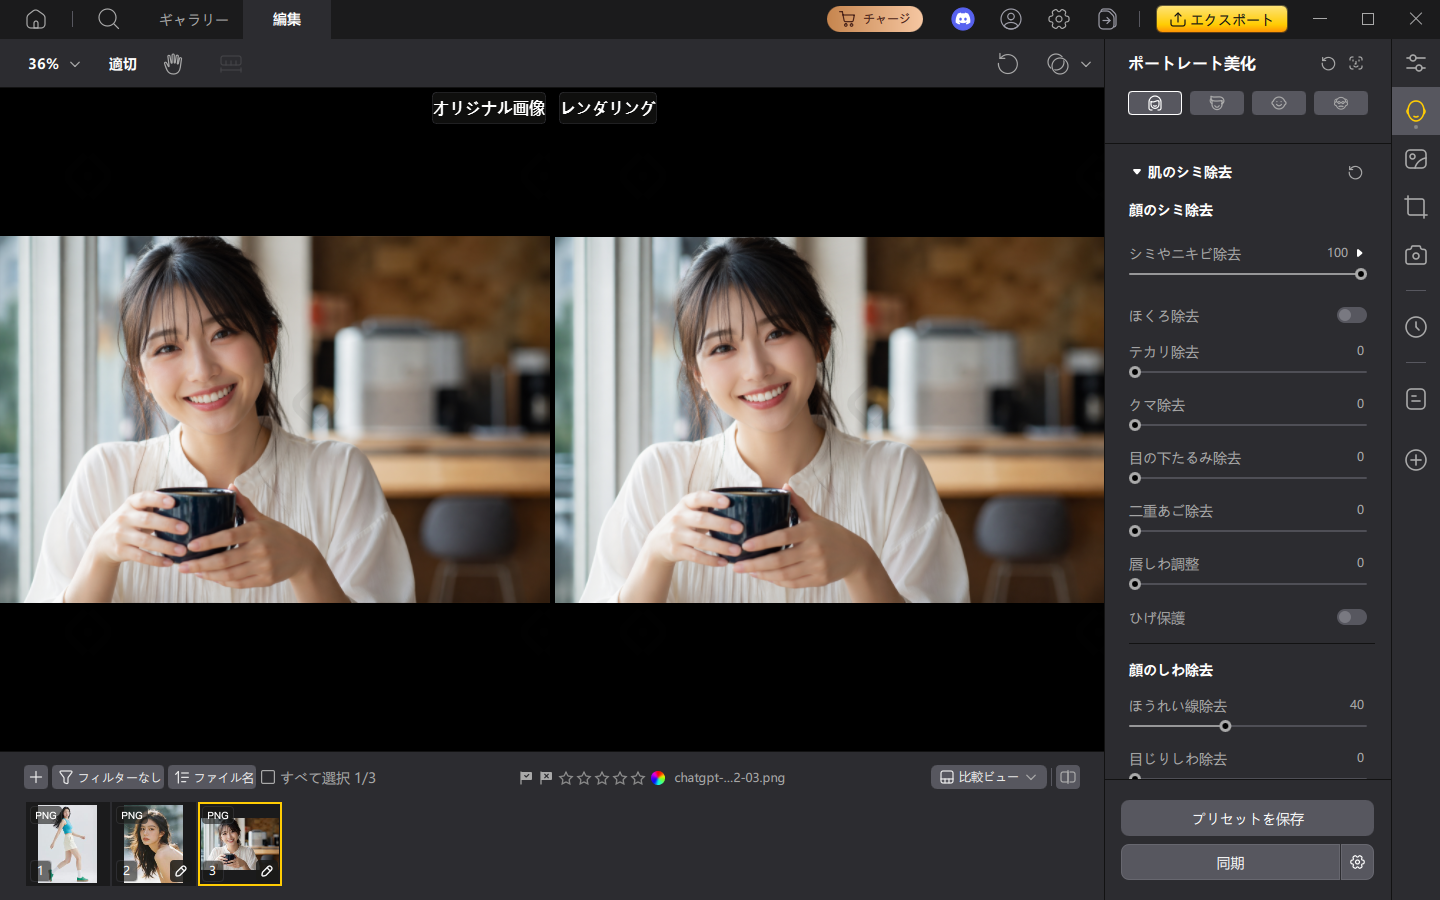Screen dimensions: 1440x900
Task: Enable the ひげ保護 toggle
Action: click(1351, 617)
